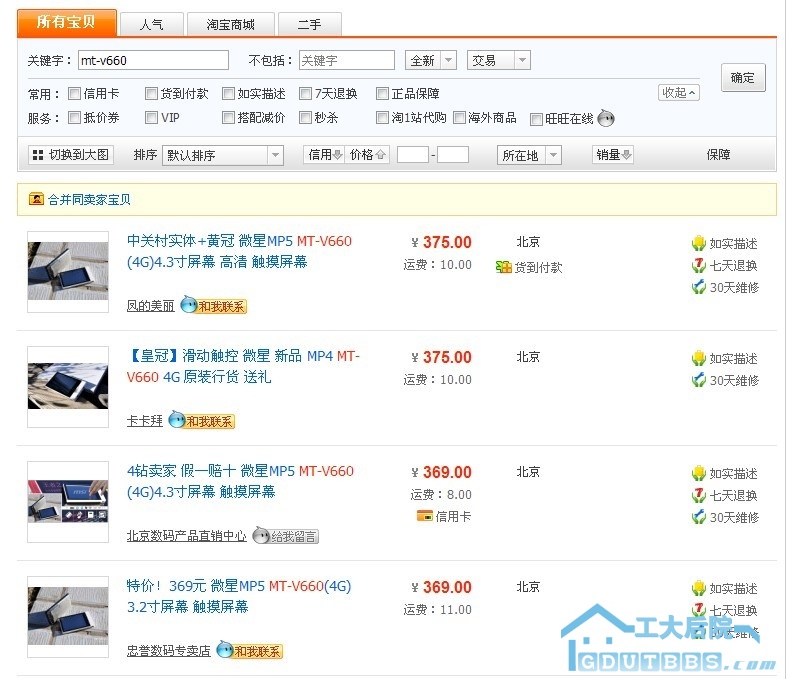Open the 所在地 location dropdown

pos(529,155)
